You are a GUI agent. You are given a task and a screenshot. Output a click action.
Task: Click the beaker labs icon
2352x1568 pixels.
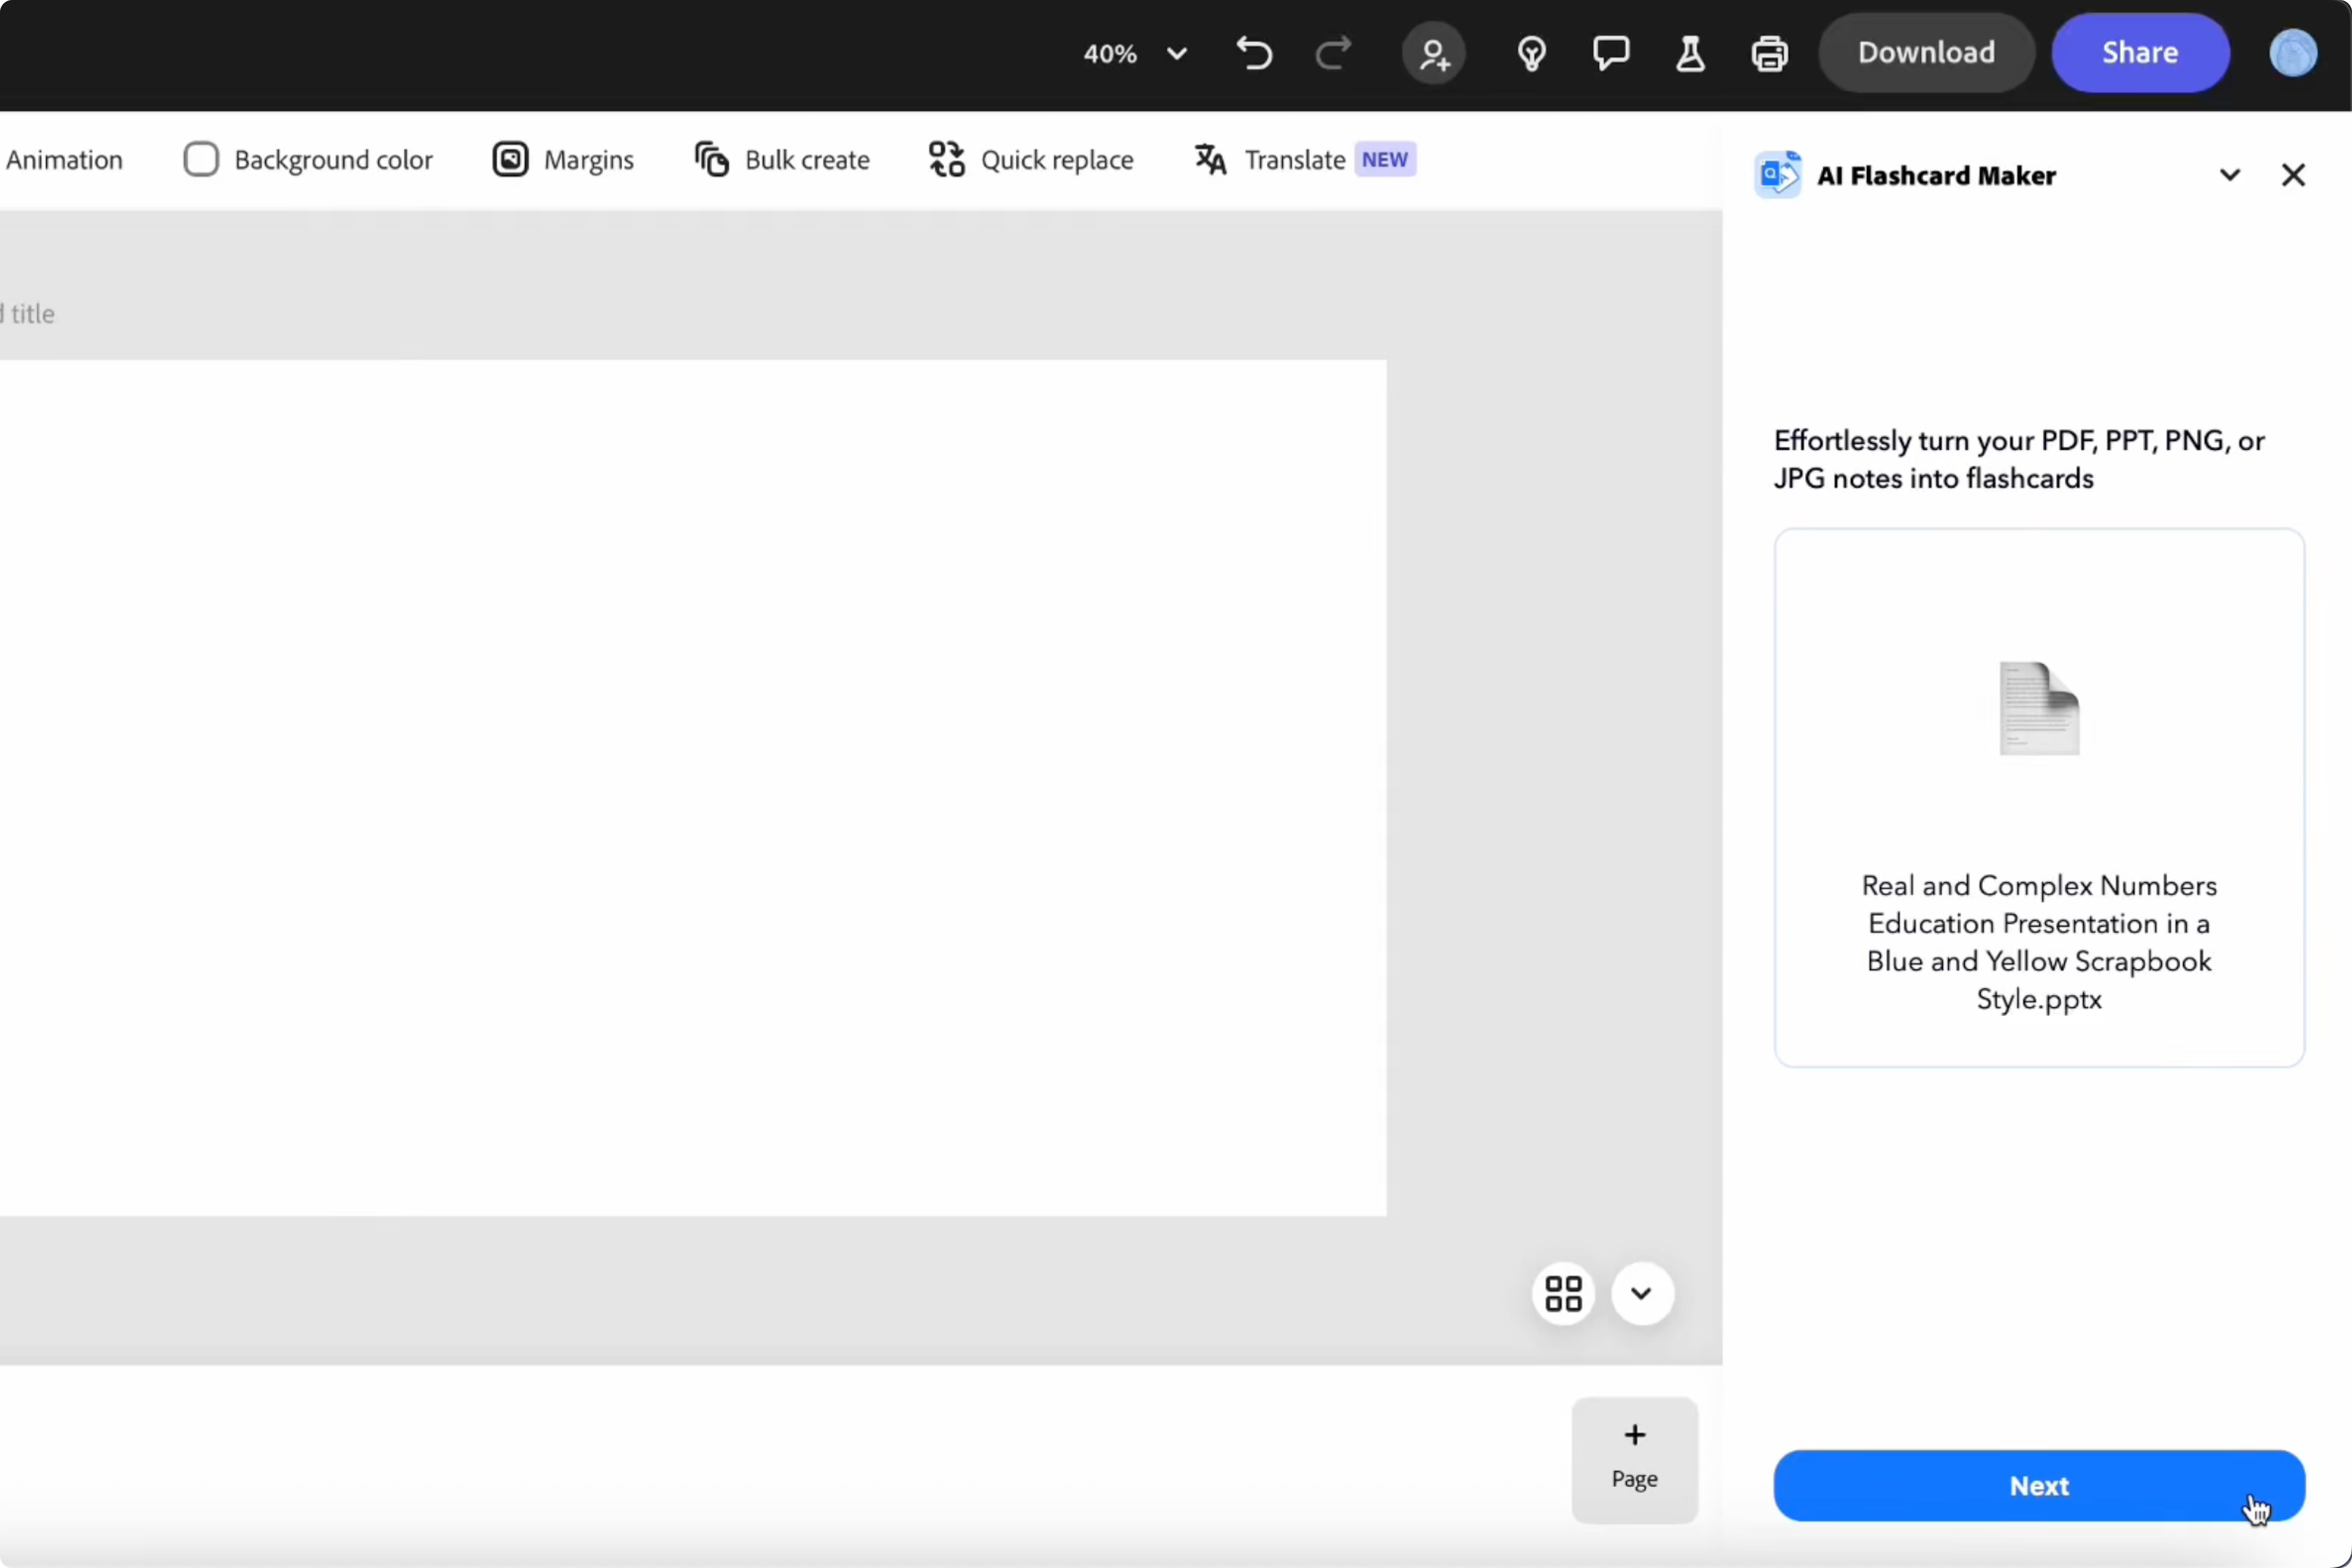pos(1690,53)
